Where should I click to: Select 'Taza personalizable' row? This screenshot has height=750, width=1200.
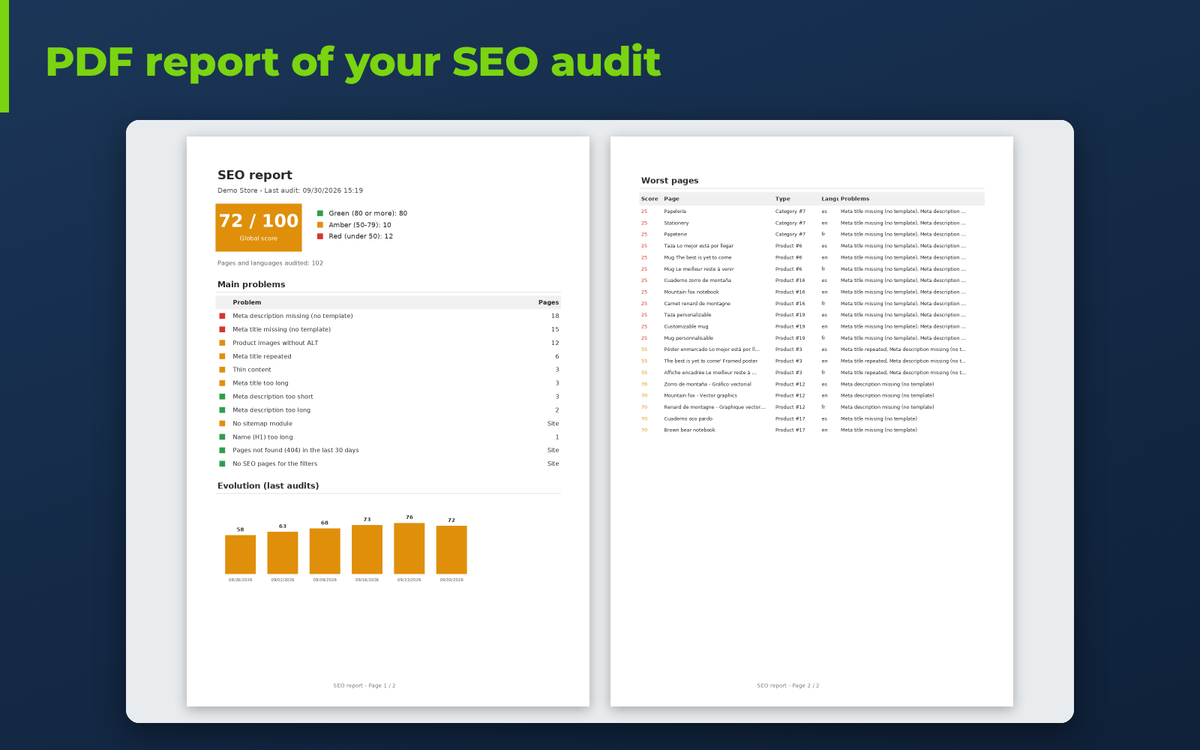click(812, 315)
